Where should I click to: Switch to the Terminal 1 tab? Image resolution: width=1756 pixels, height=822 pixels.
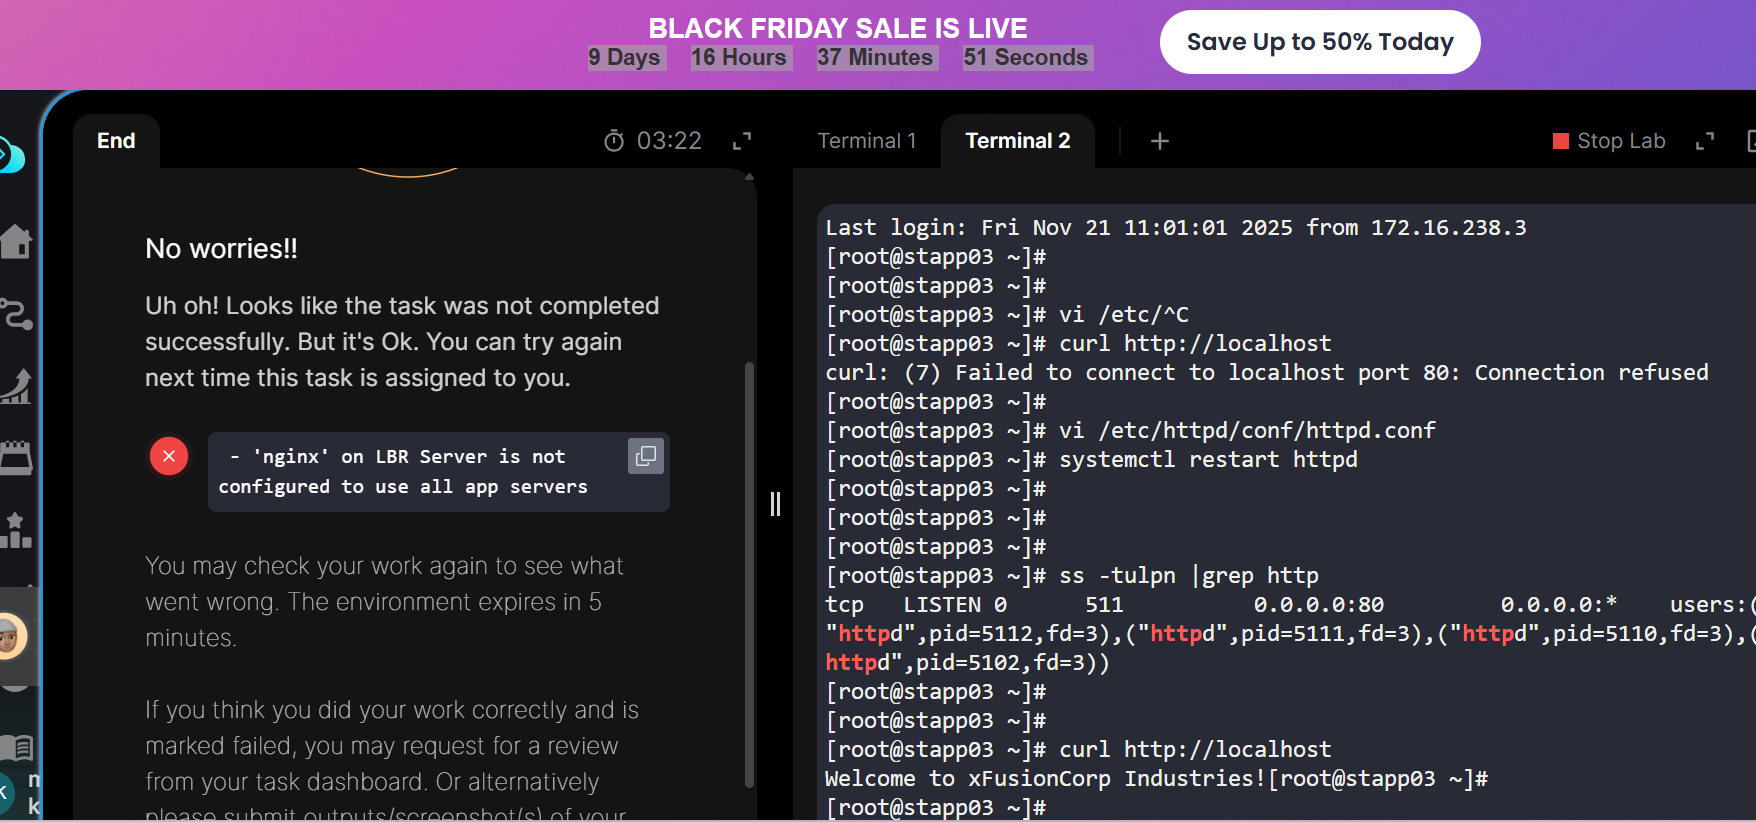(867, 141)
